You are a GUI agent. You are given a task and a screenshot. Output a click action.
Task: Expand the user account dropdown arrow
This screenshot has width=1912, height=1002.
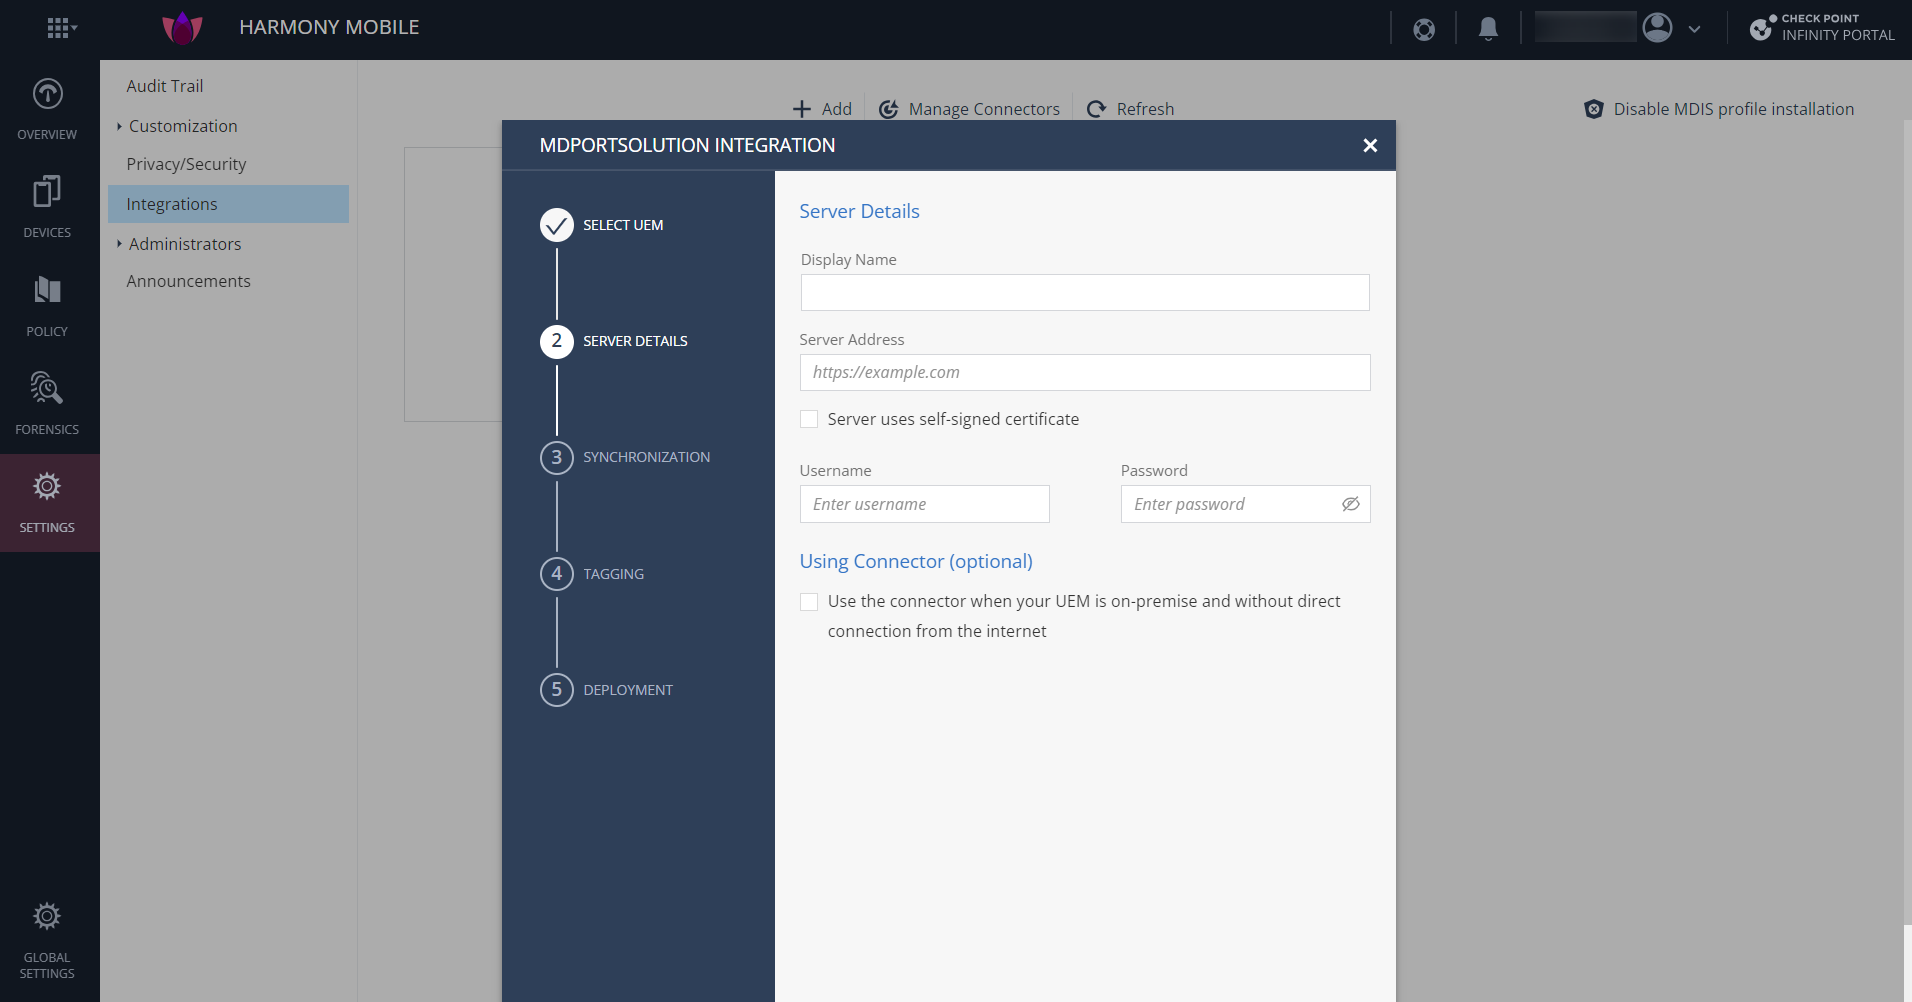(1694, 29)
